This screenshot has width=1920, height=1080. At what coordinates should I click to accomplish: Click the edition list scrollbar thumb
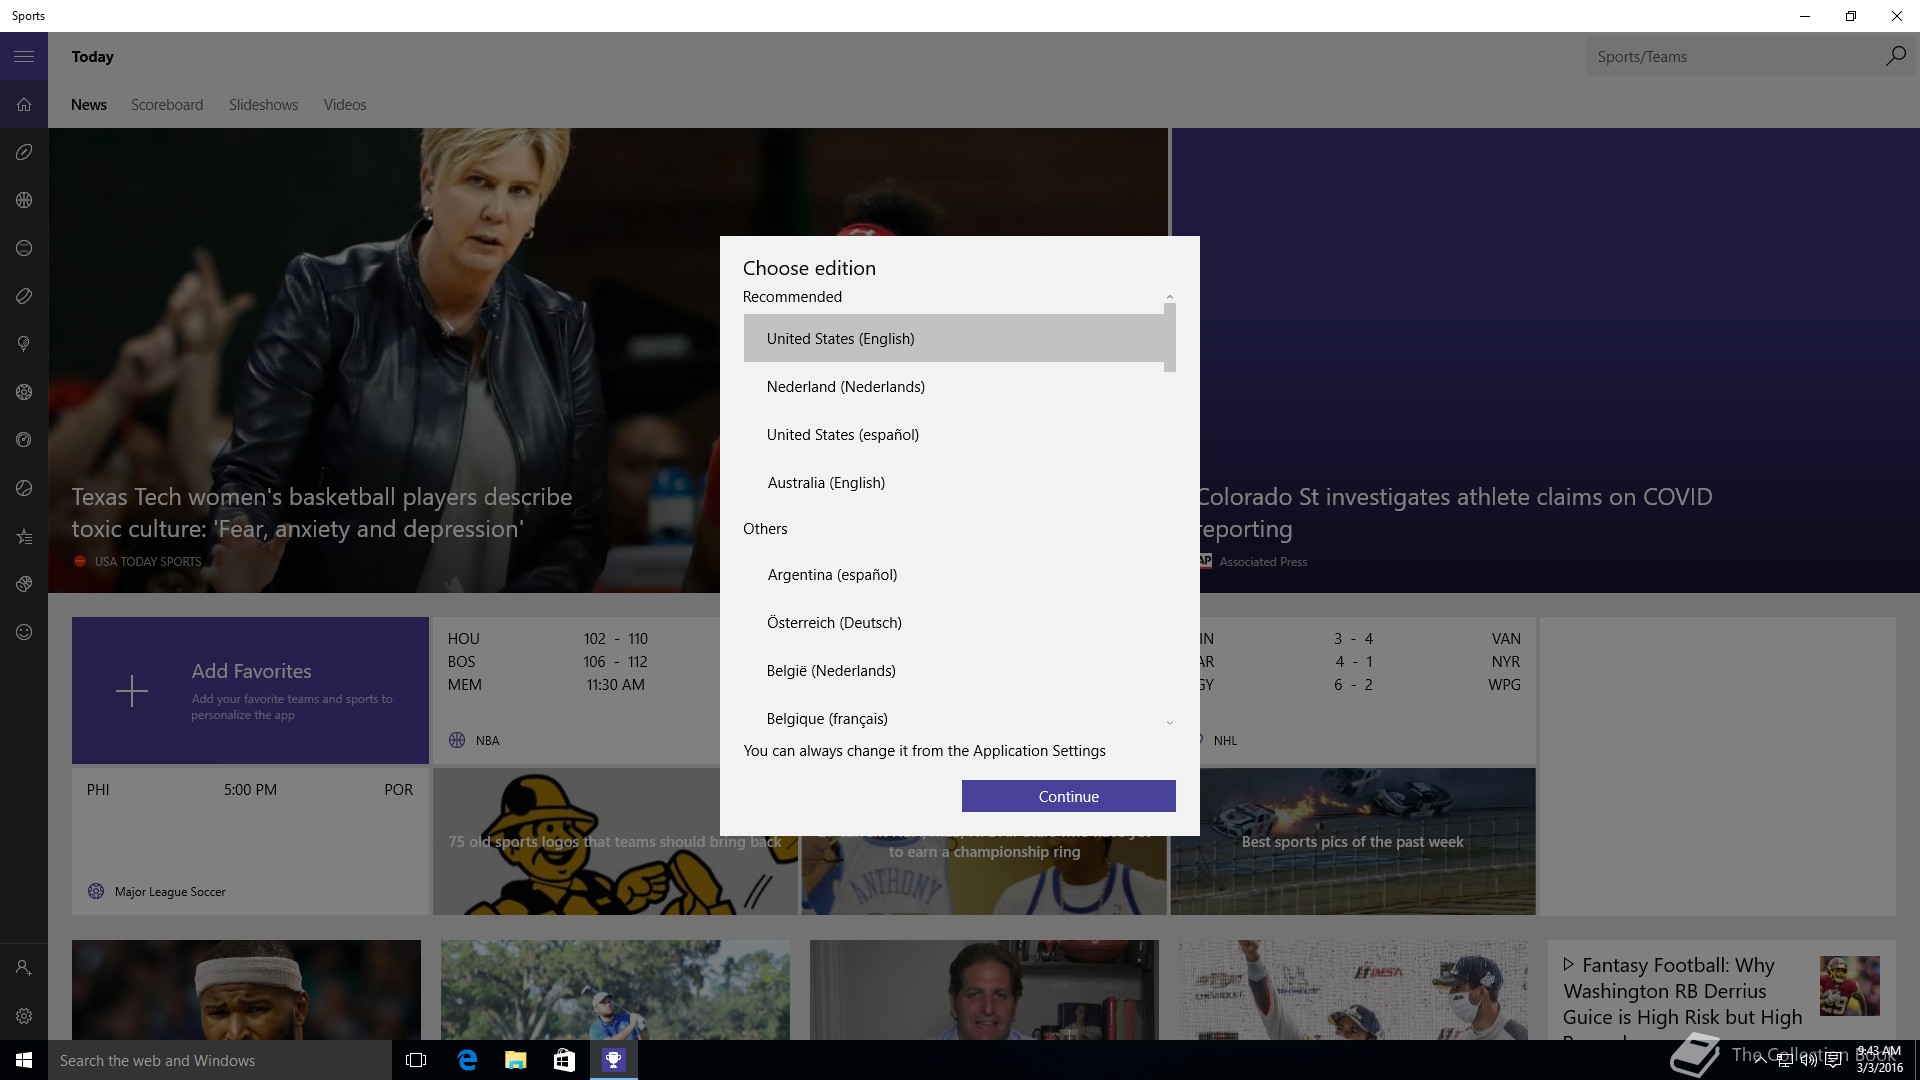[x=1170, y=338]
